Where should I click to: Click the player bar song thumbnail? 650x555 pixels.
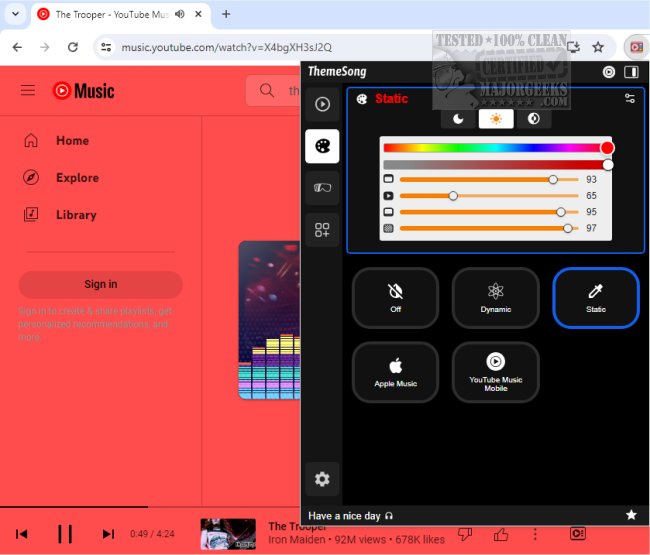[228, 534]
